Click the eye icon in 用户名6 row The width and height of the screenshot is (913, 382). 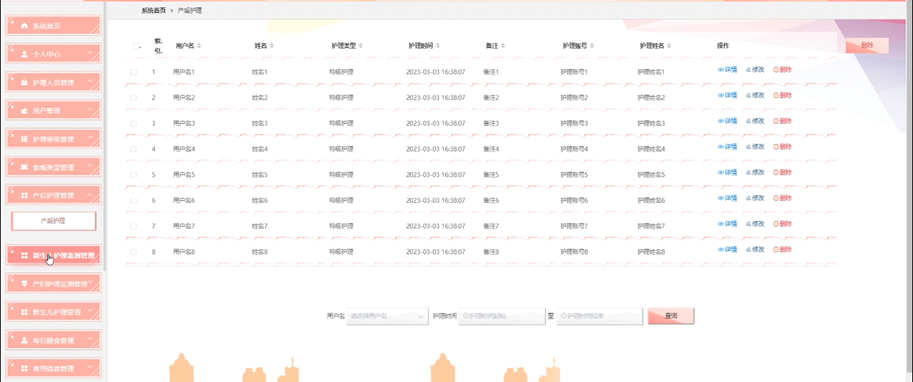720,198
